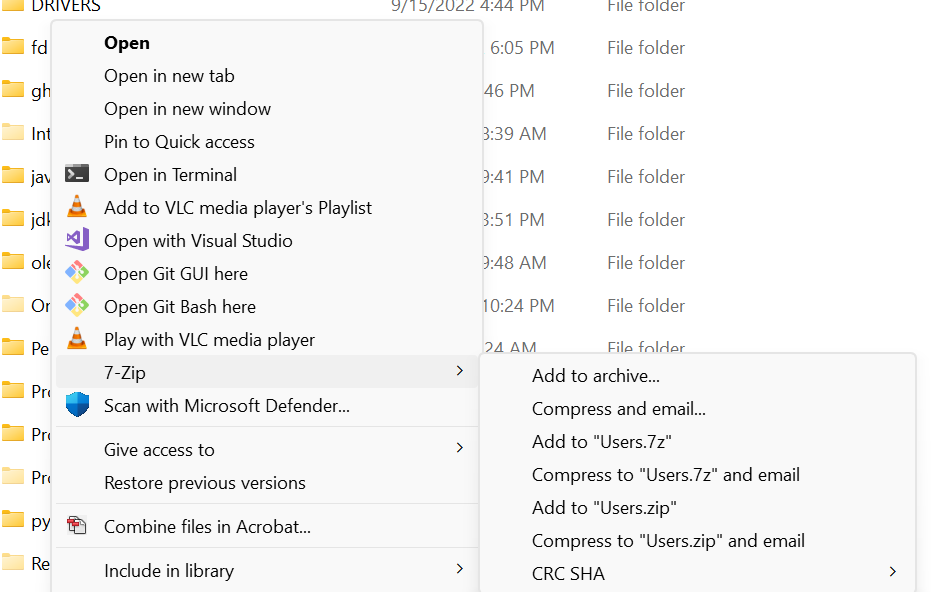
Task: Click the VLC cone icon for Add to Playlist
Action: coord(77,207)
